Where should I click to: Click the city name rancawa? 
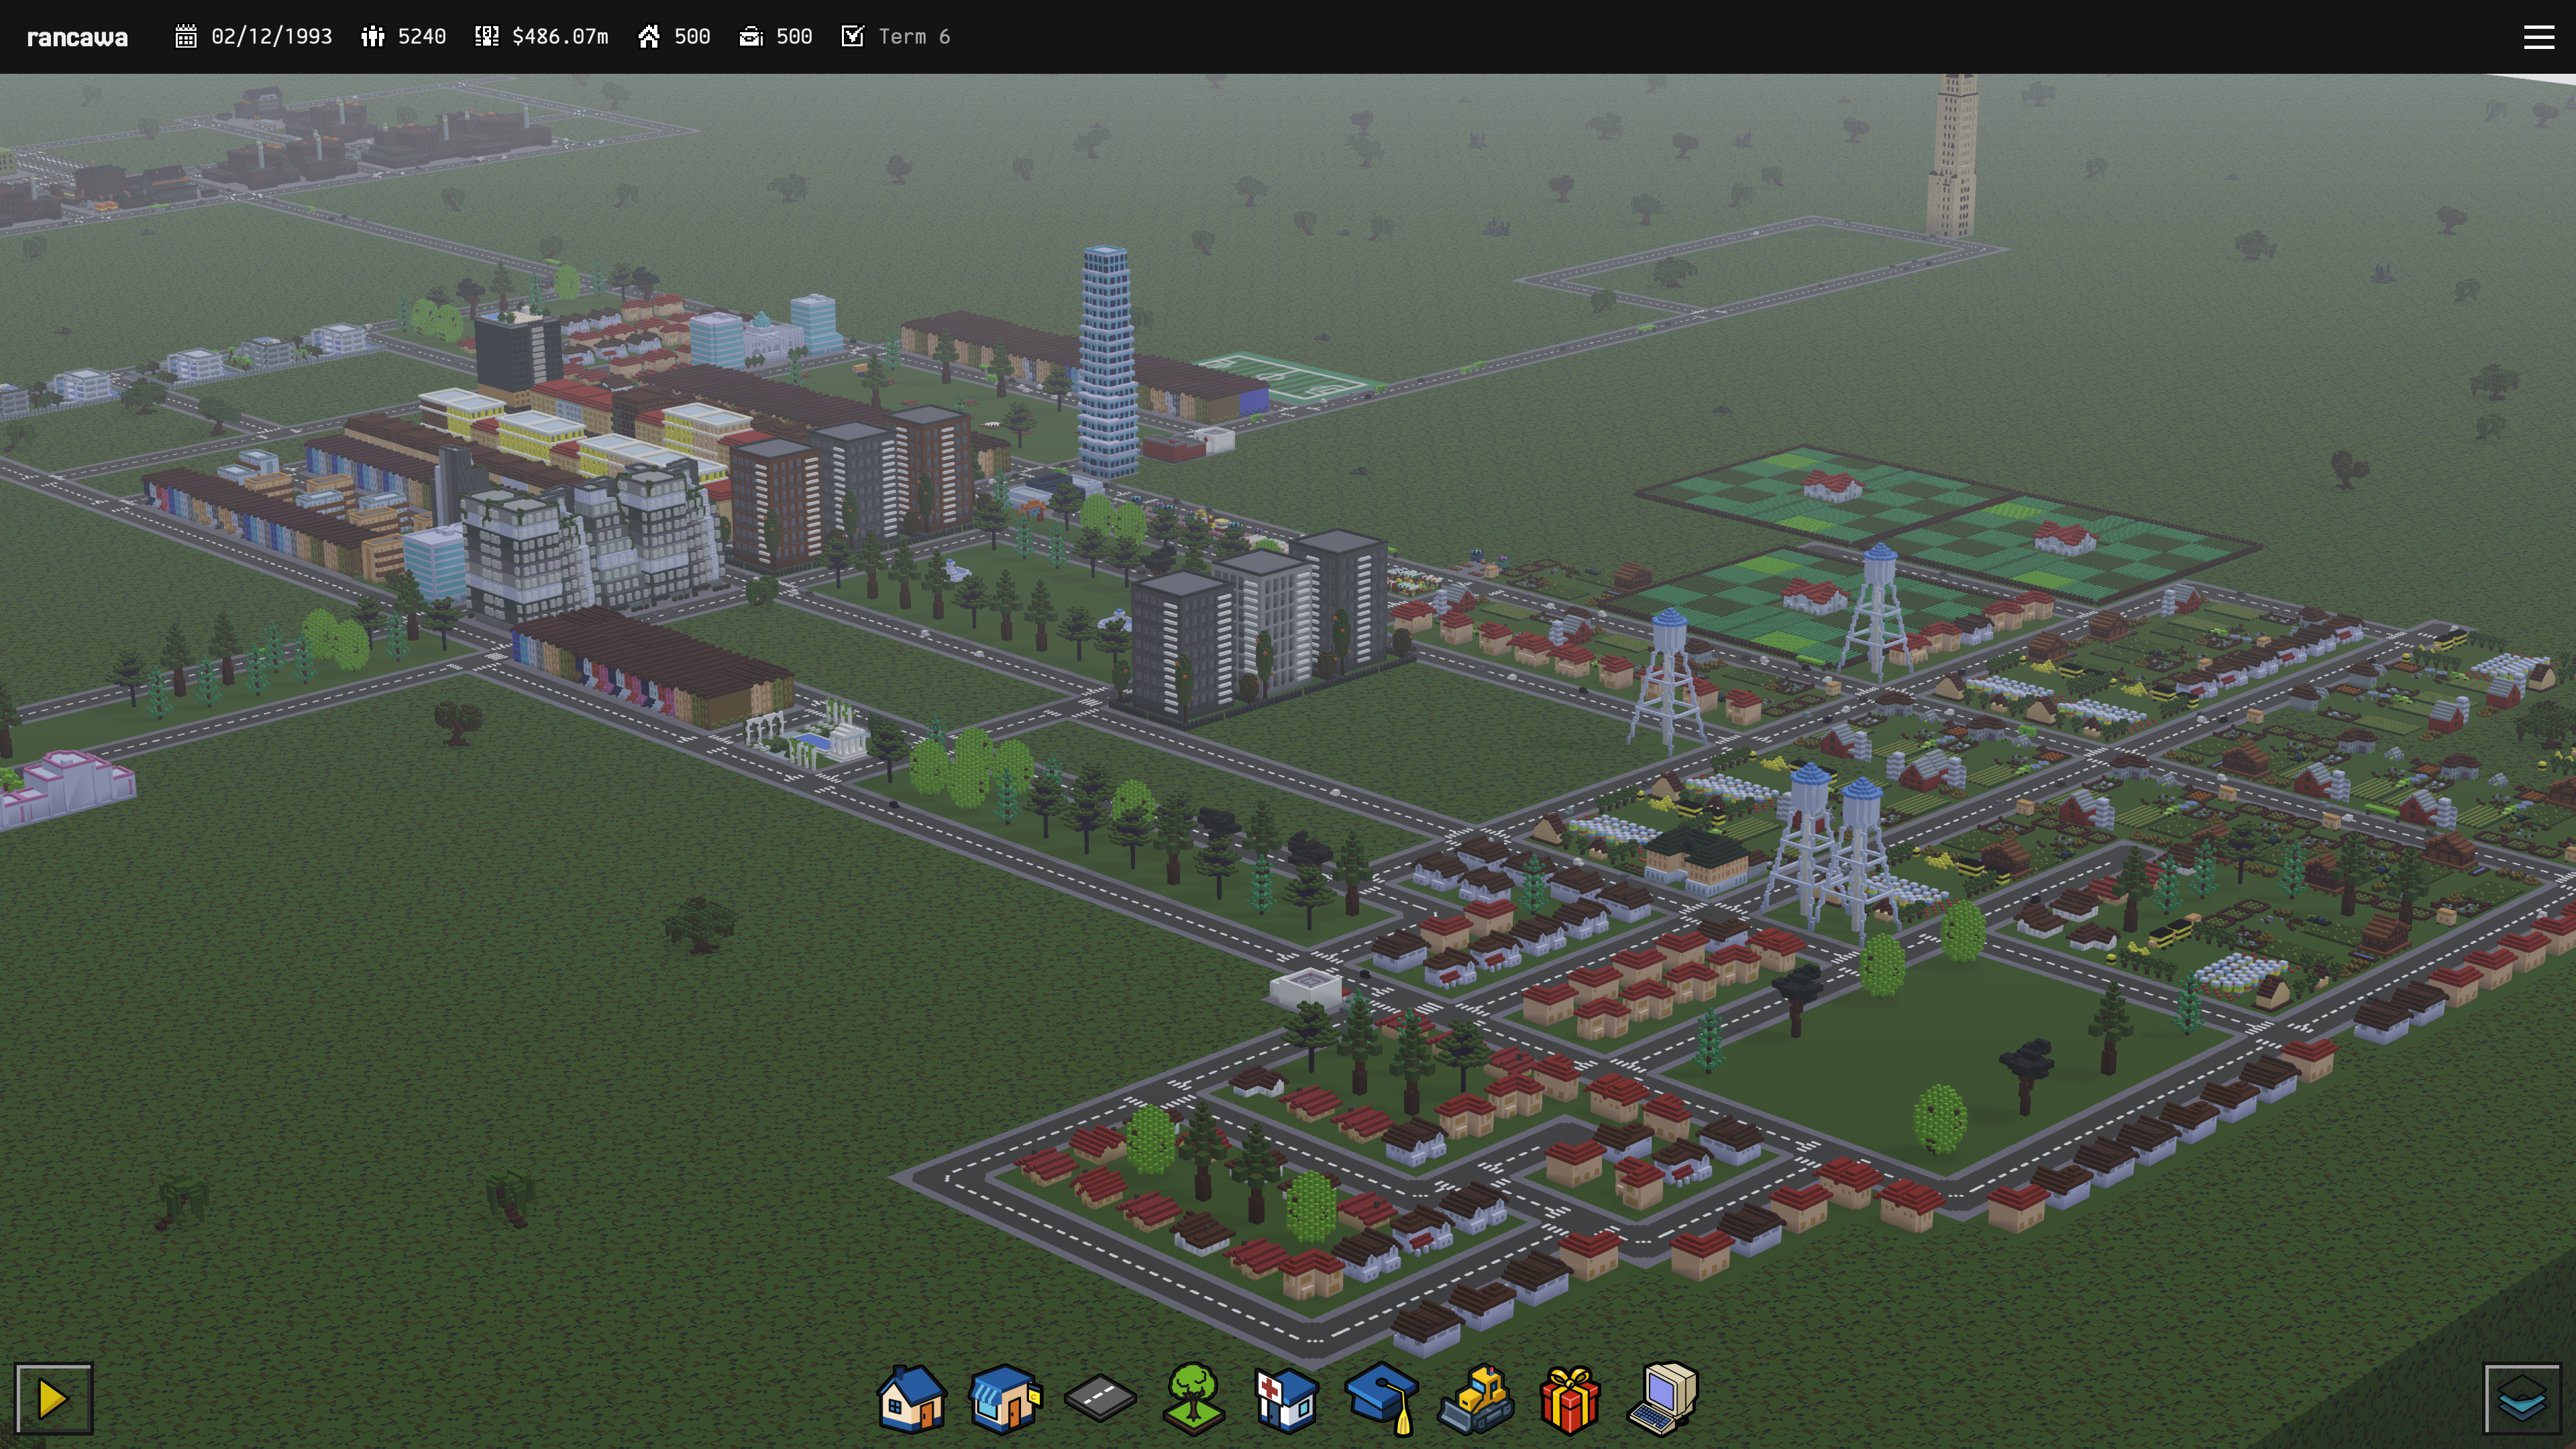point(77,38)
